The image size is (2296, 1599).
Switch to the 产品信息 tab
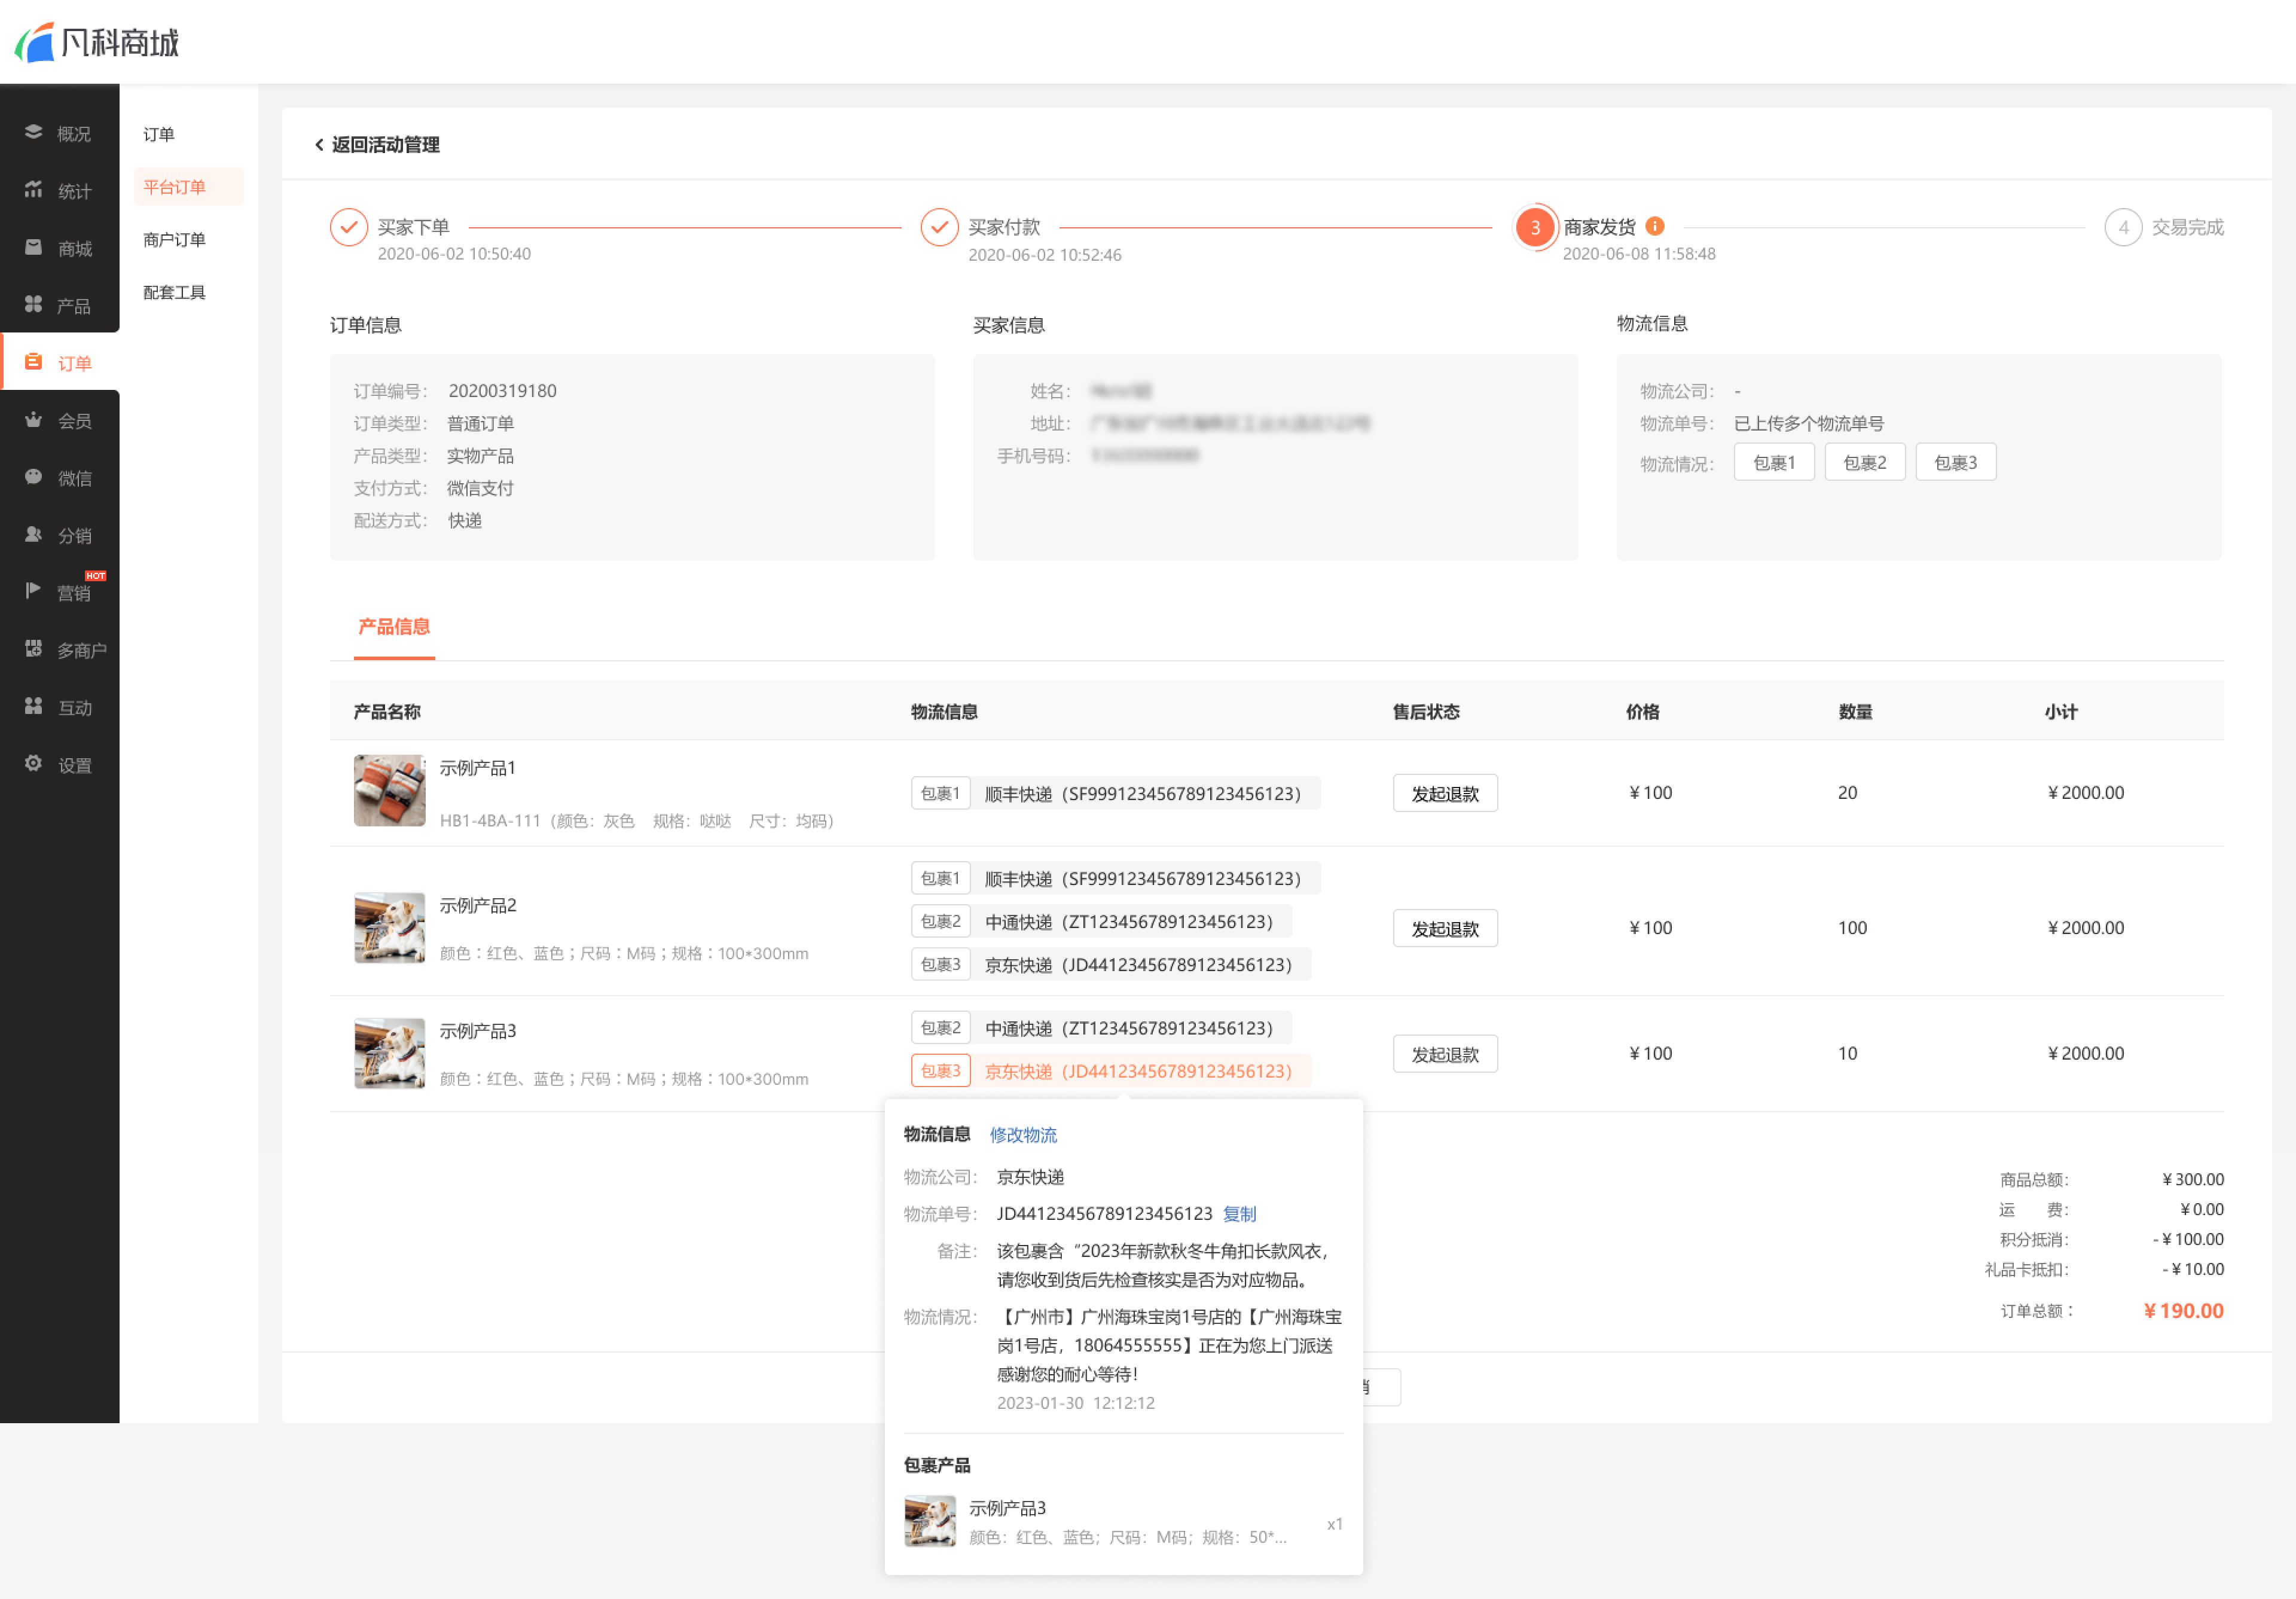[394, 627]
